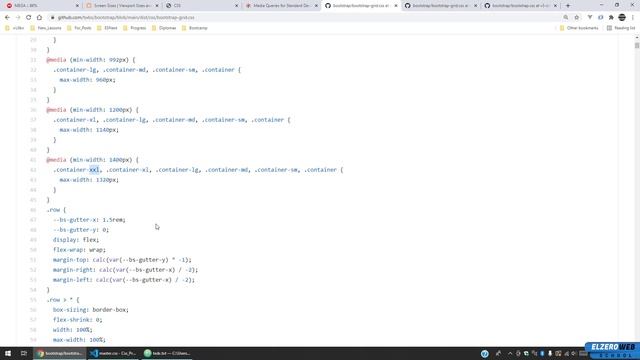This screenshot has height=360, width=640.
Task: Click the '--bs-gutter-y: 0;' line
Action: (x=81, y=230)
